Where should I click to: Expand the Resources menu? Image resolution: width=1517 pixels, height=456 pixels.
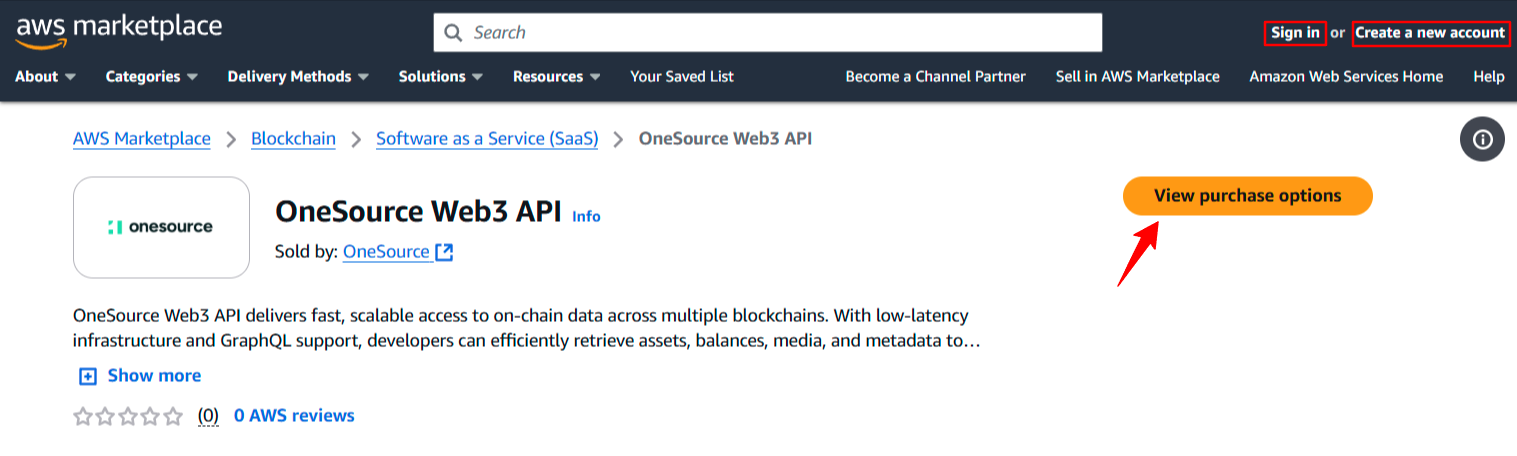557,77
